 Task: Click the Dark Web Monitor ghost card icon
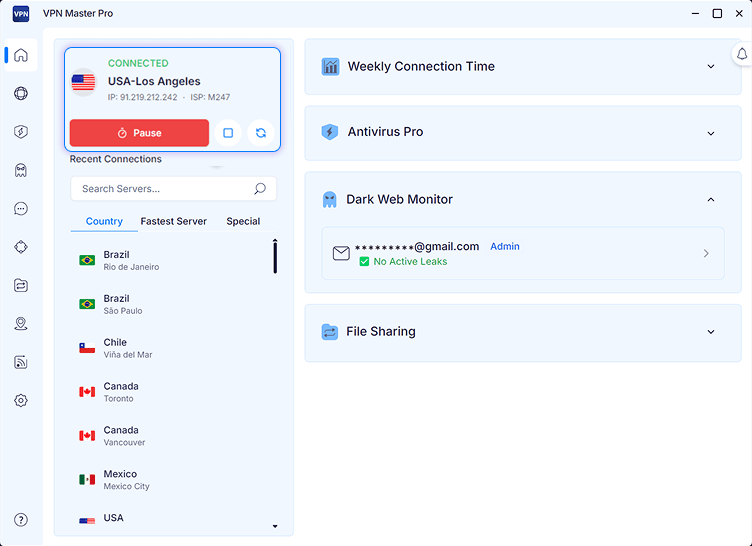[x=329, y=200]
